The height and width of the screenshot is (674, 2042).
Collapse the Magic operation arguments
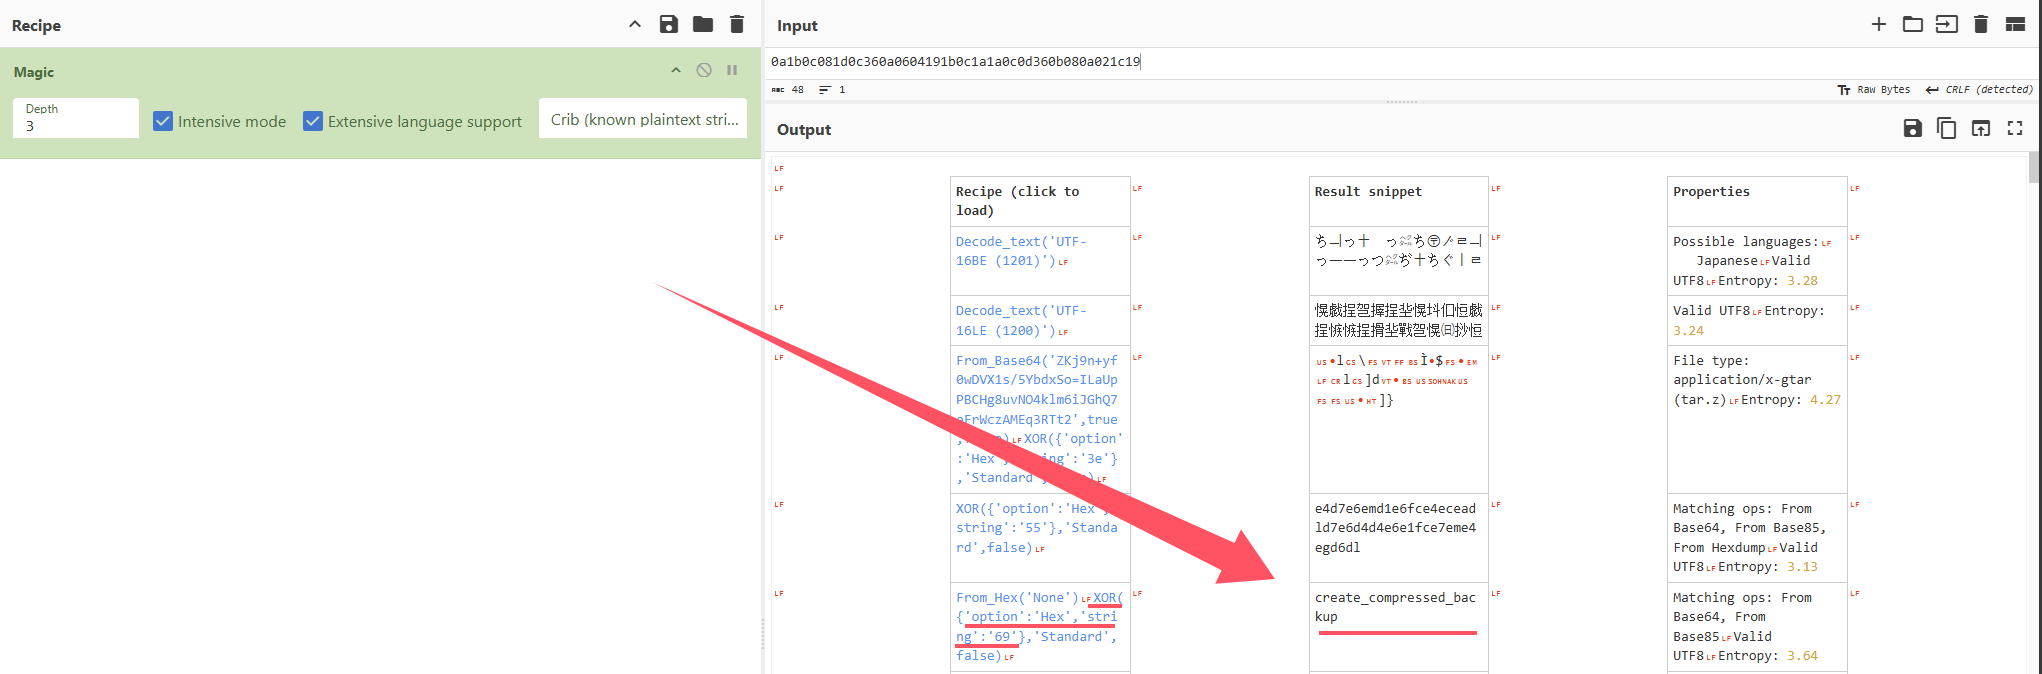coord(676,70)
